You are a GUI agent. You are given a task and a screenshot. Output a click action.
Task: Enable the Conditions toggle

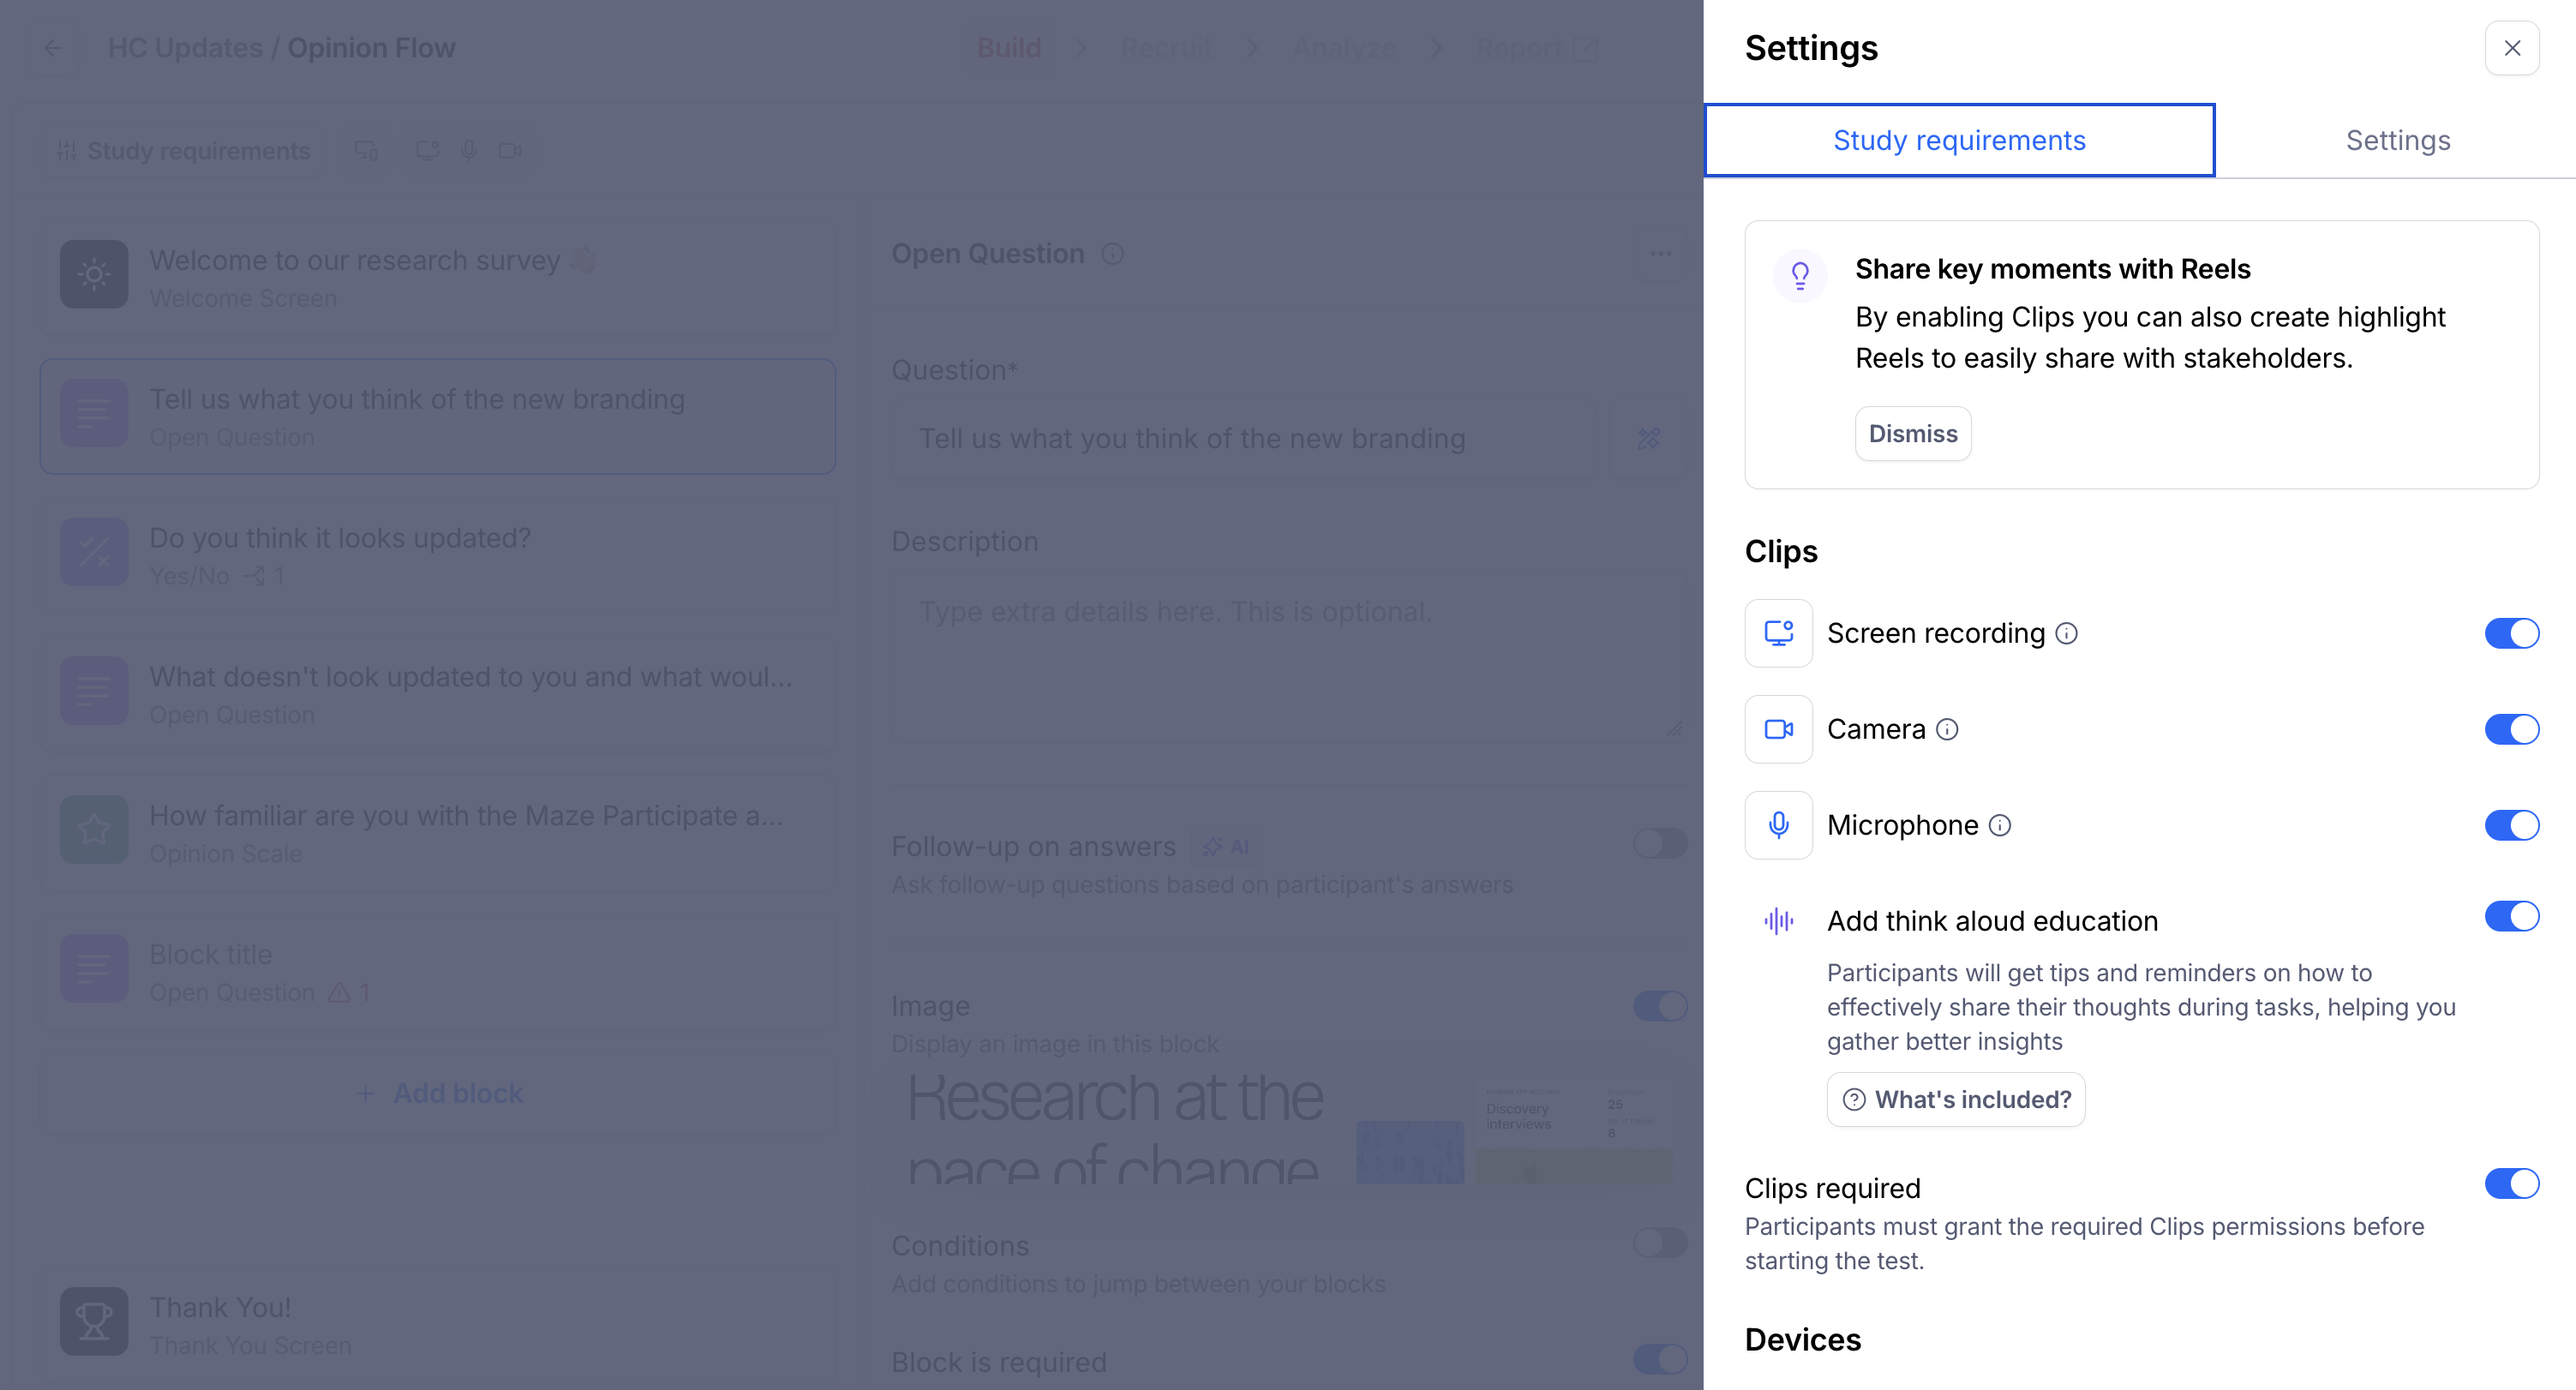(x=1660, y=1243)
